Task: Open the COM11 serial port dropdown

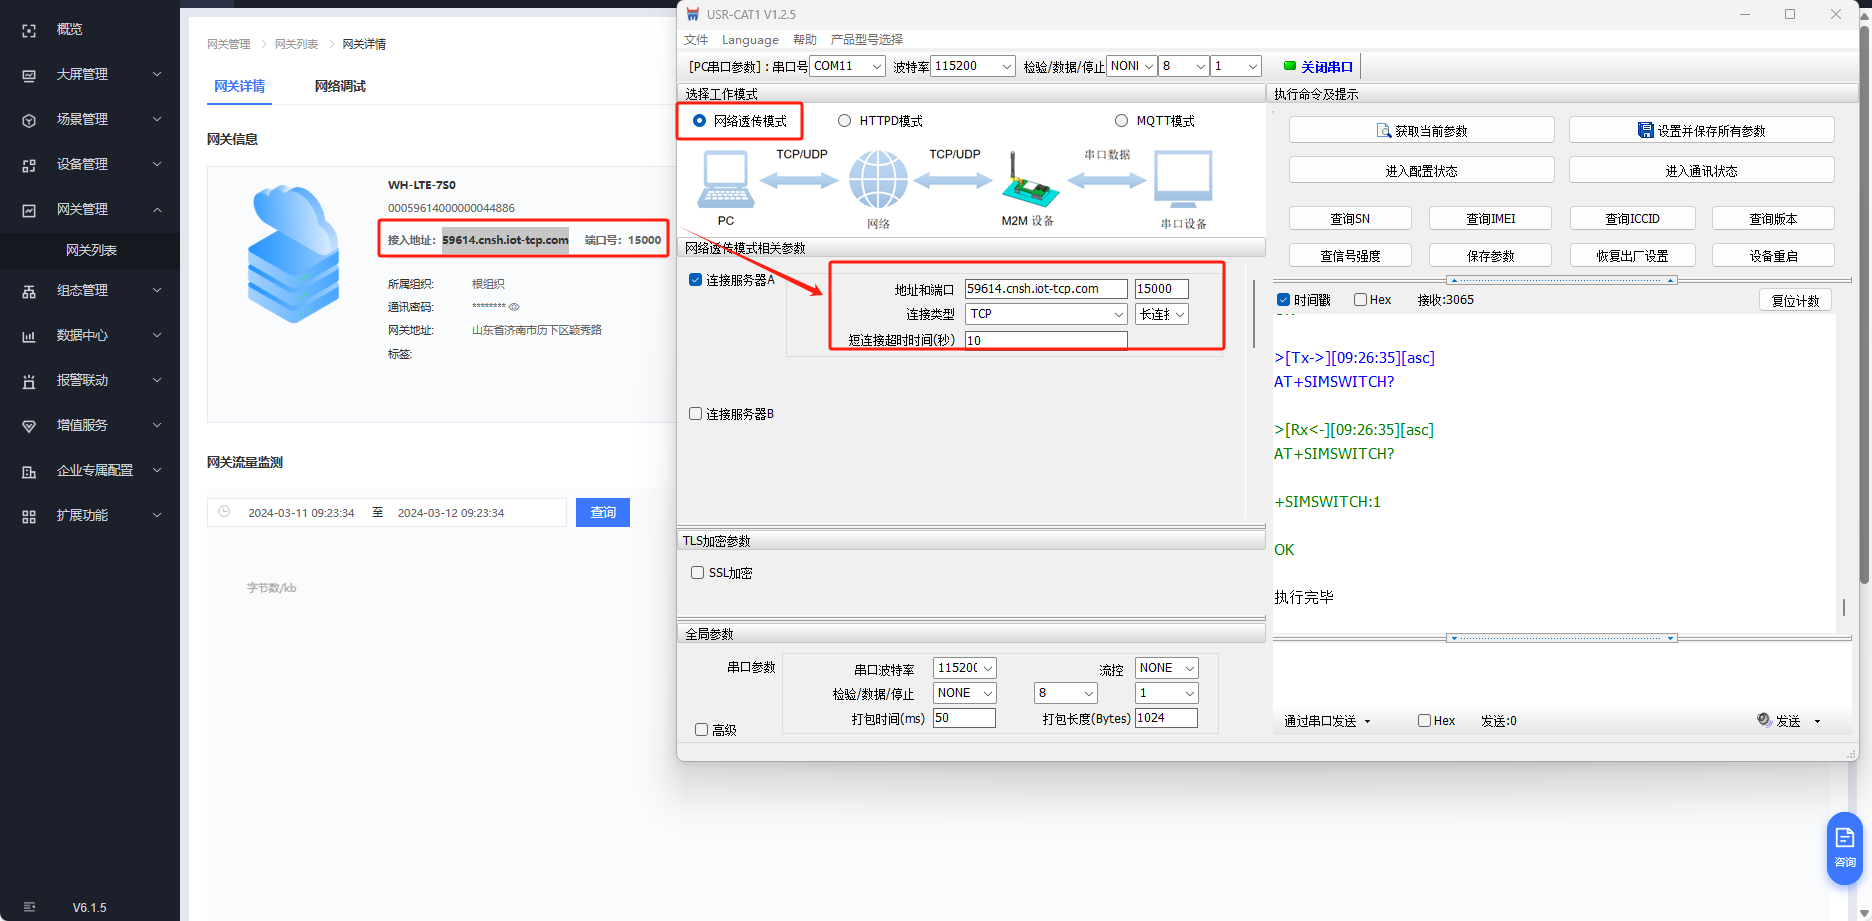Action: coord(847,66)
